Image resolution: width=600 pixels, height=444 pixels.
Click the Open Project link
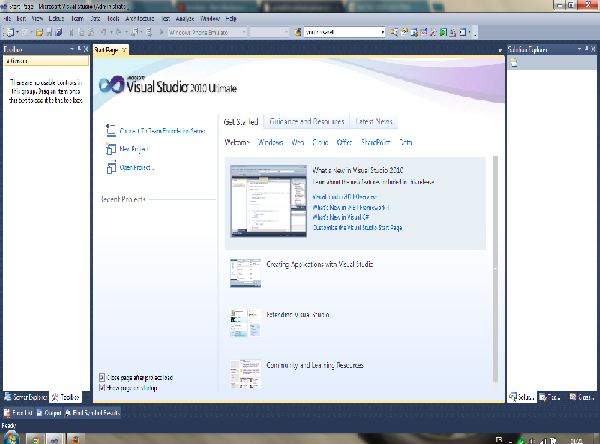[x=137, y=167]
